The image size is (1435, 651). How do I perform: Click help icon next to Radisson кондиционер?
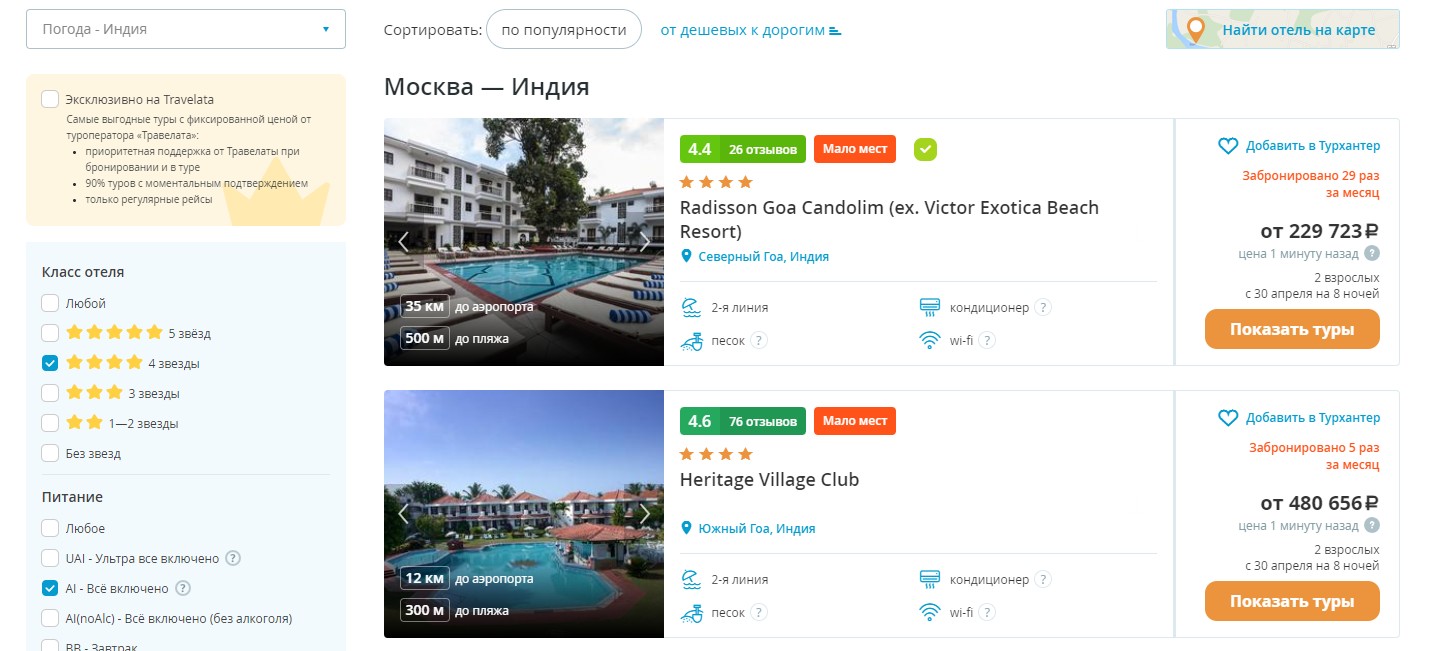point(1043,308)
